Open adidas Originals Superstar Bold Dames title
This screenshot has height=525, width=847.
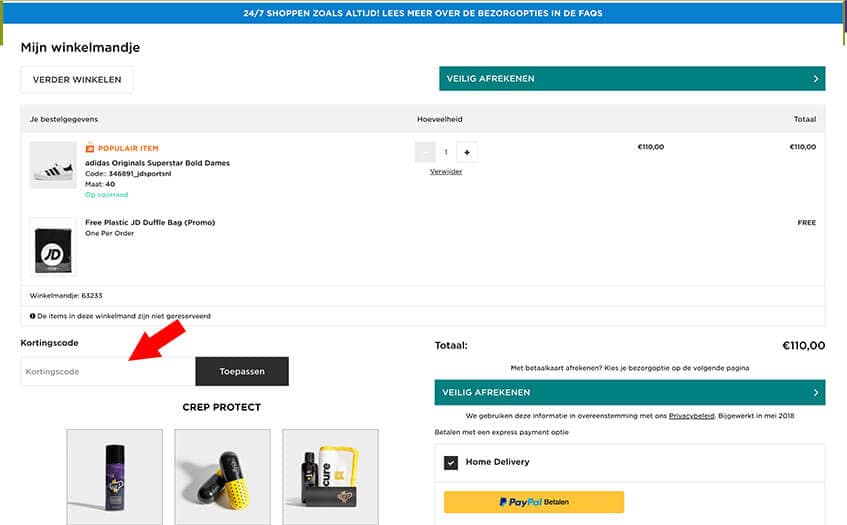click(x=157, y=163)
